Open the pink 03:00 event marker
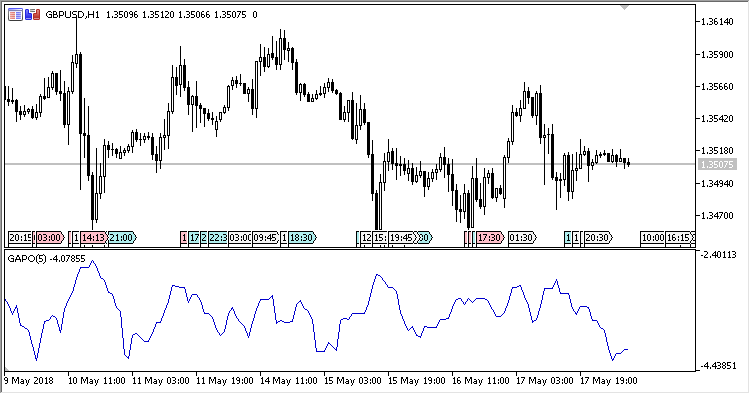The height and width of the screenshot is (394, 750). [50, 238]
